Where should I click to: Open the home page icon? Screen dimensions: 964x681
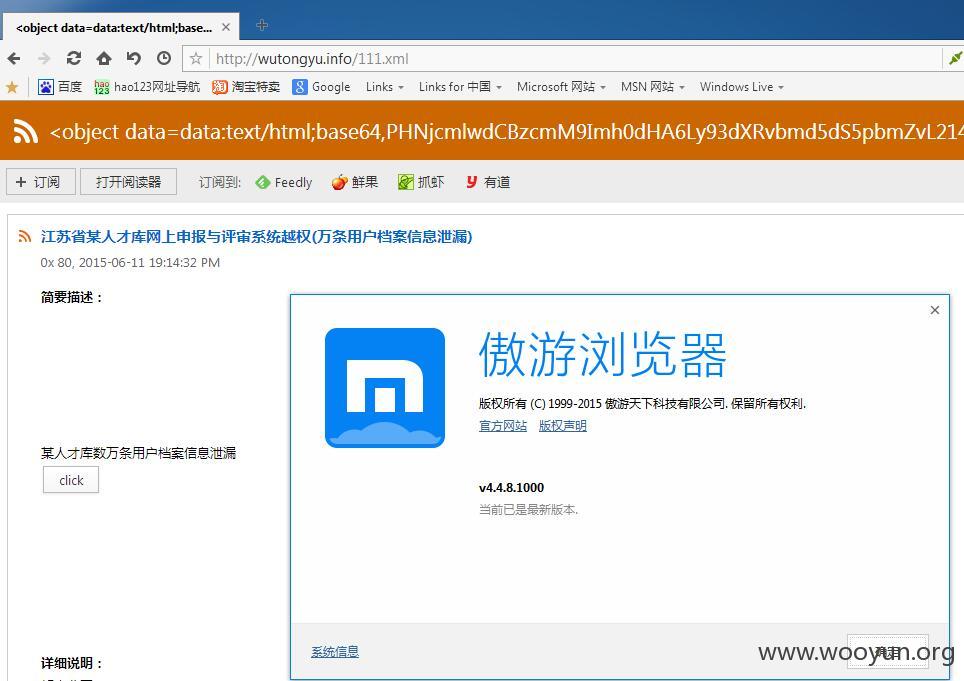104,58
